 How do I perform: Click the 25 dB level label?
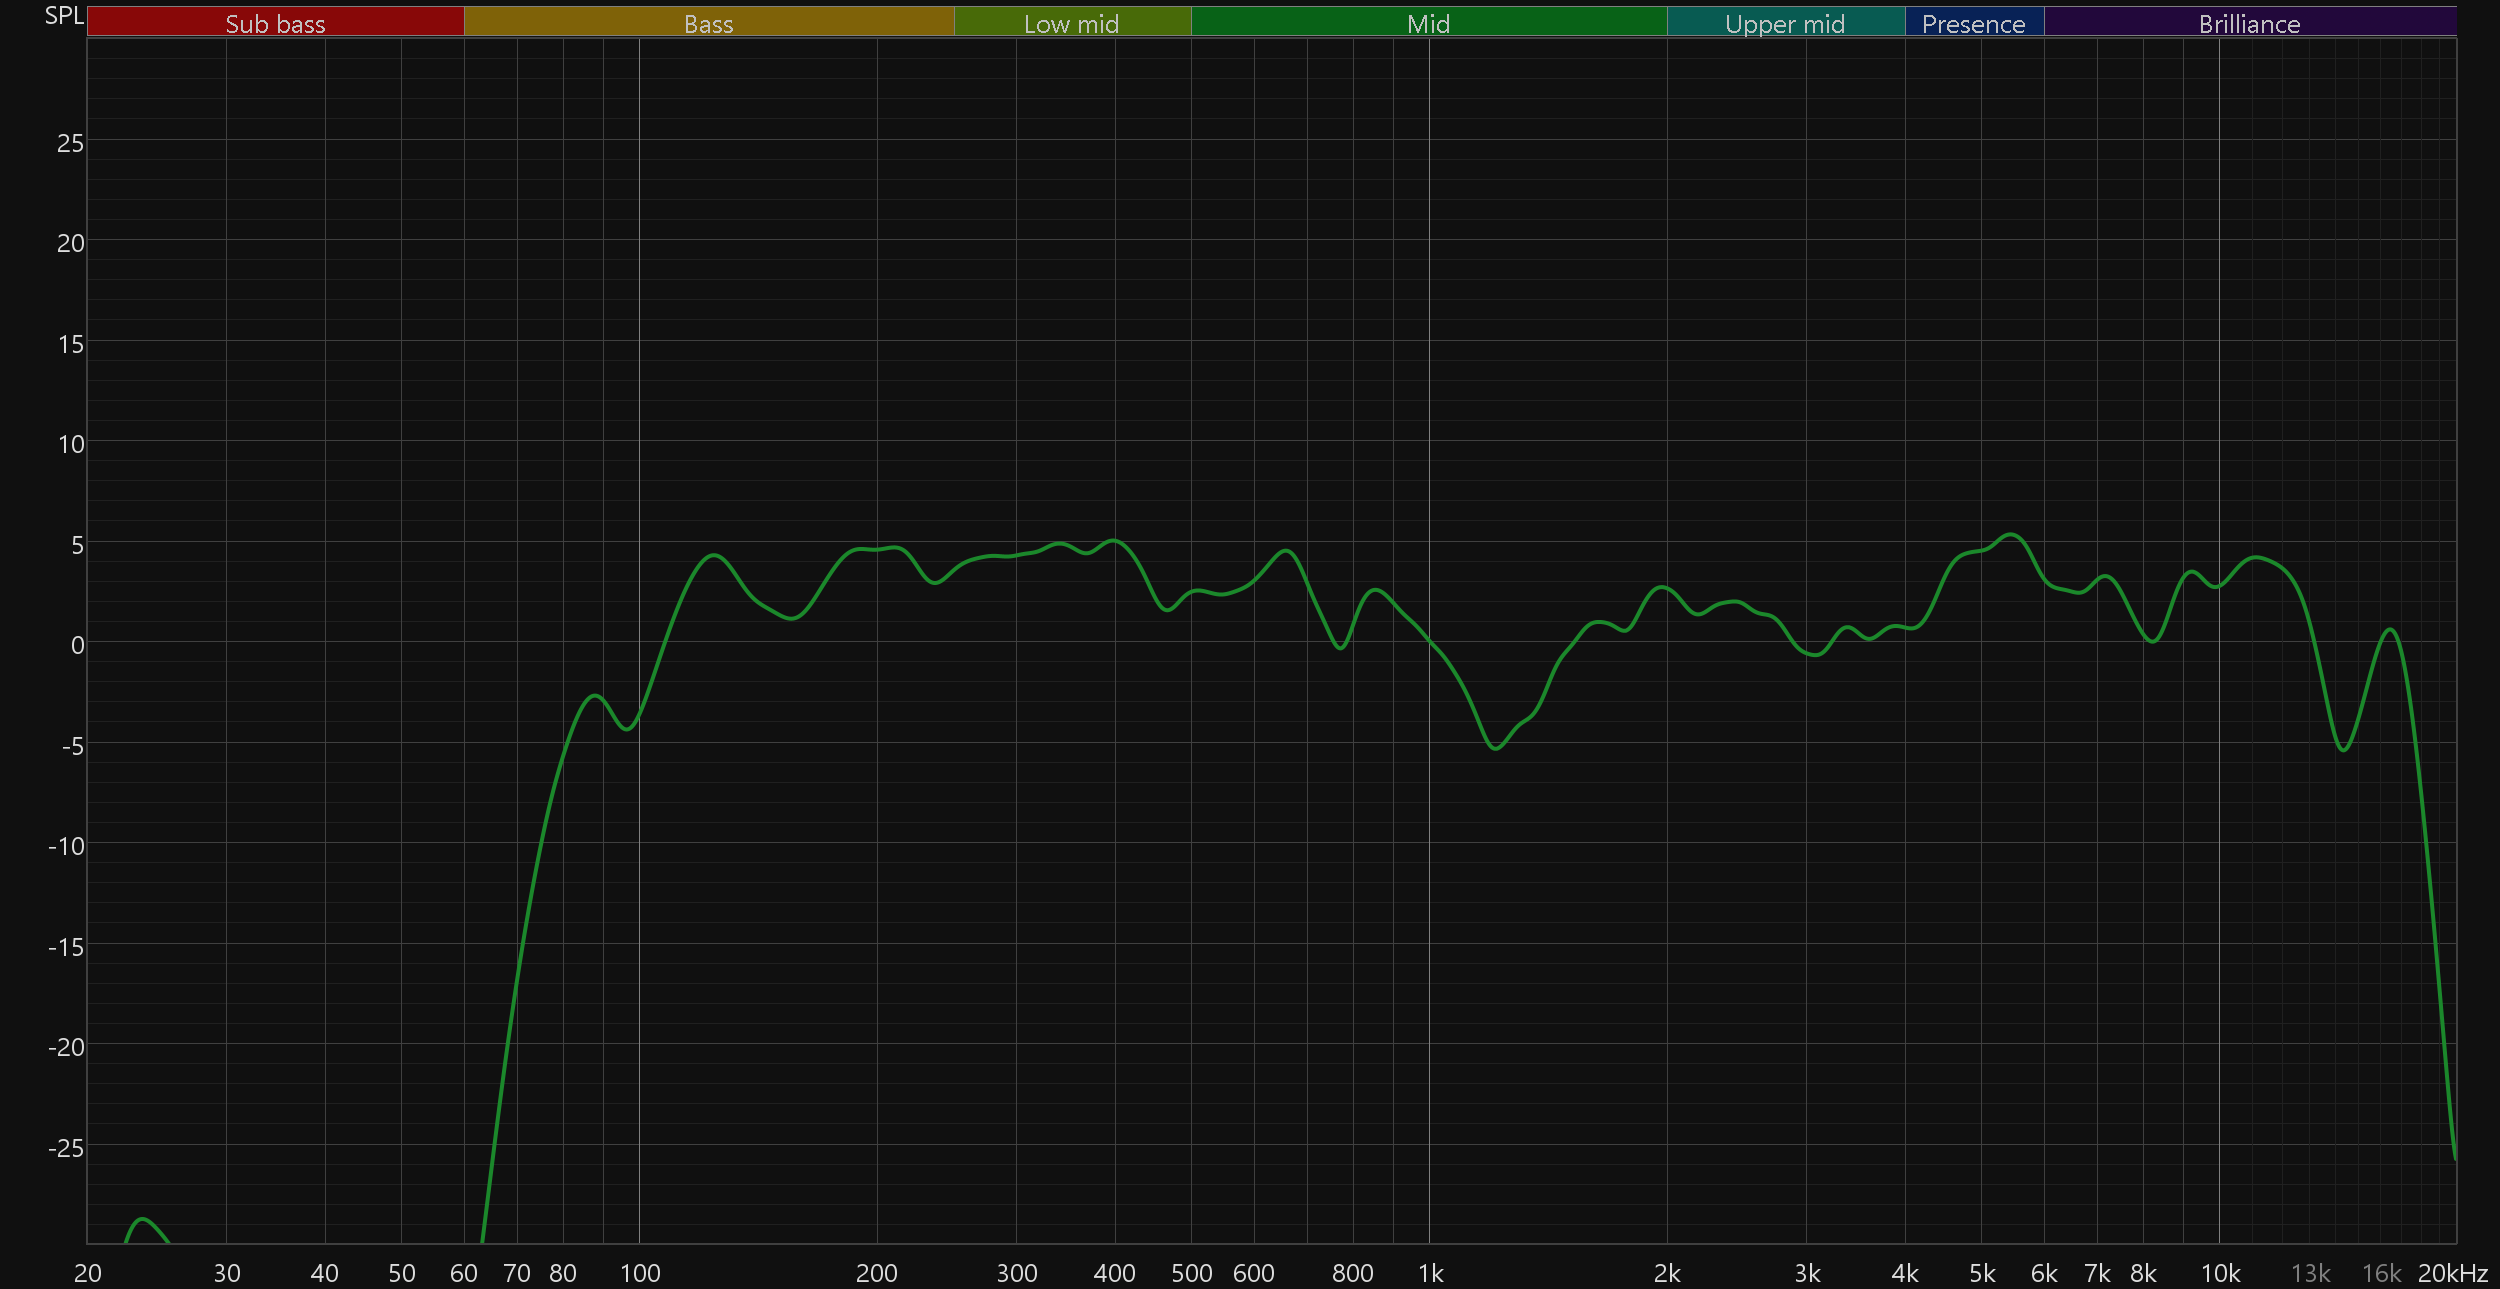70,143
